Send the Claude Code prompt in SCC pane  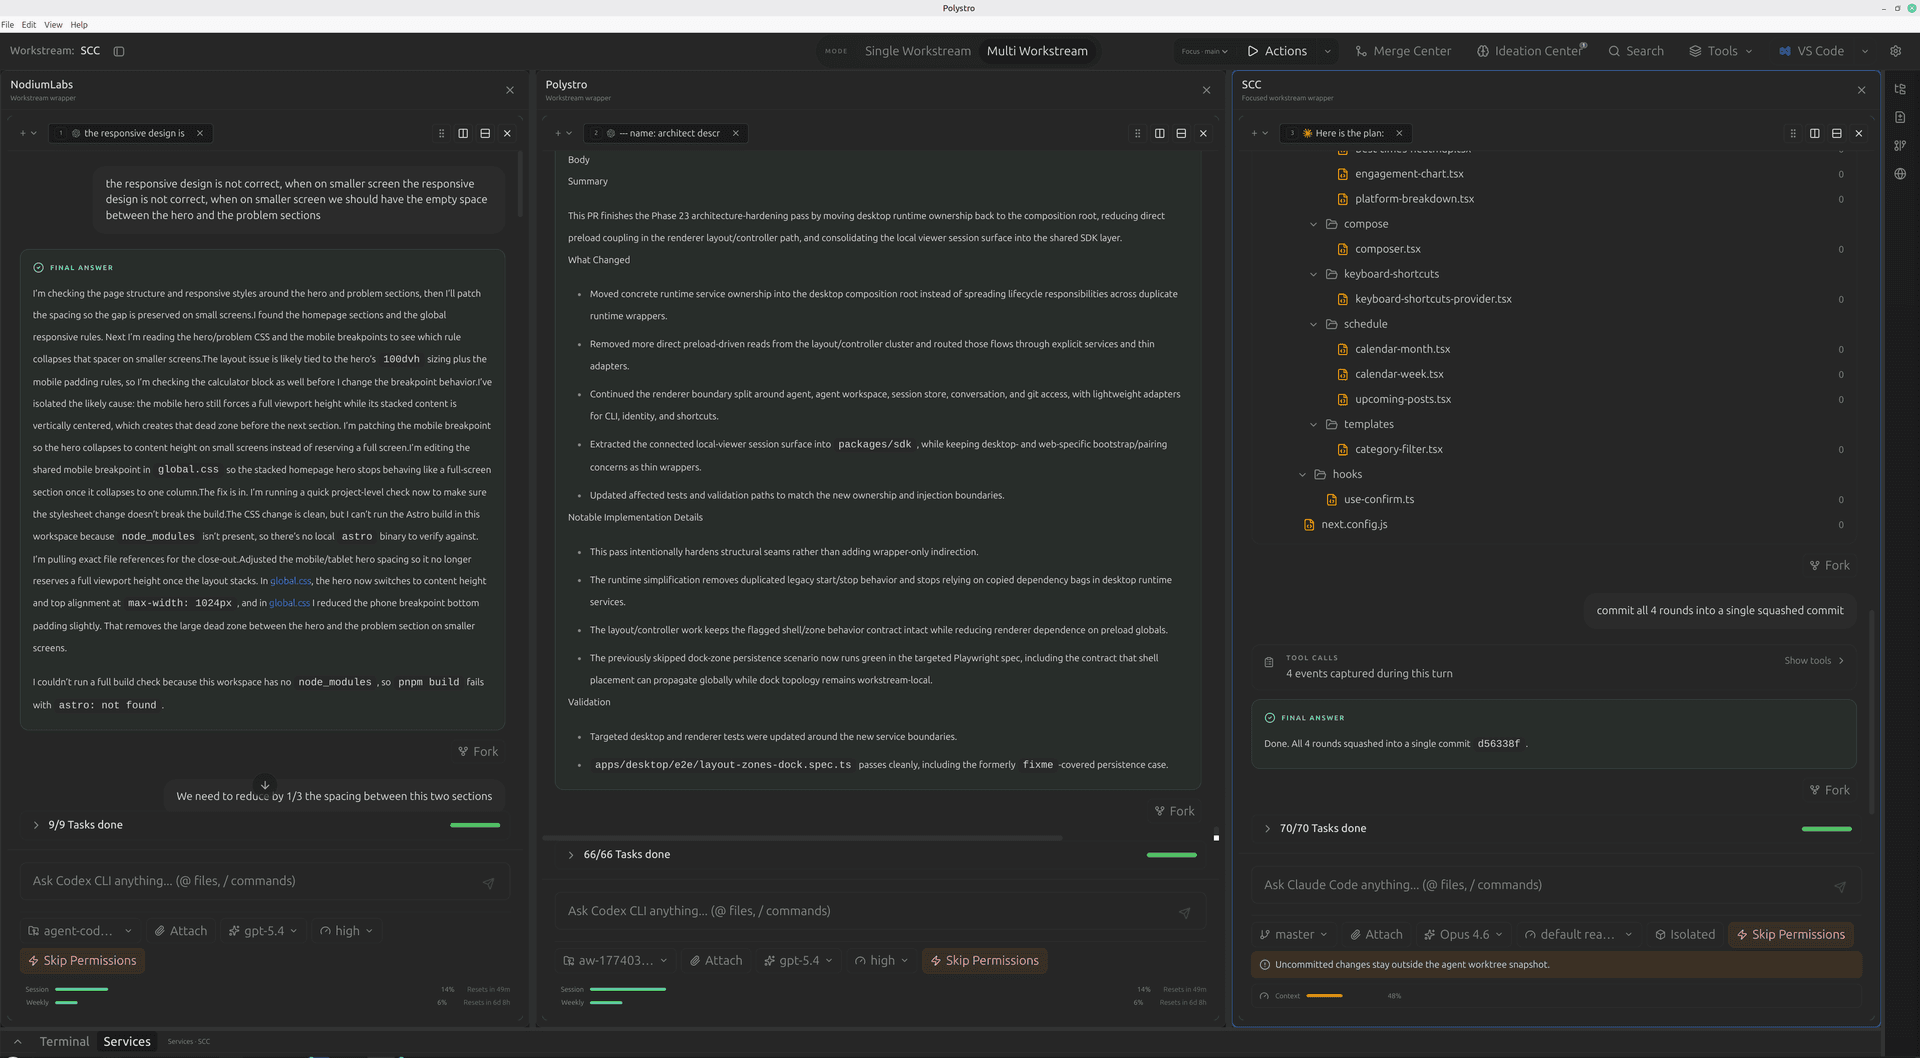click(x=1839, y=887)
